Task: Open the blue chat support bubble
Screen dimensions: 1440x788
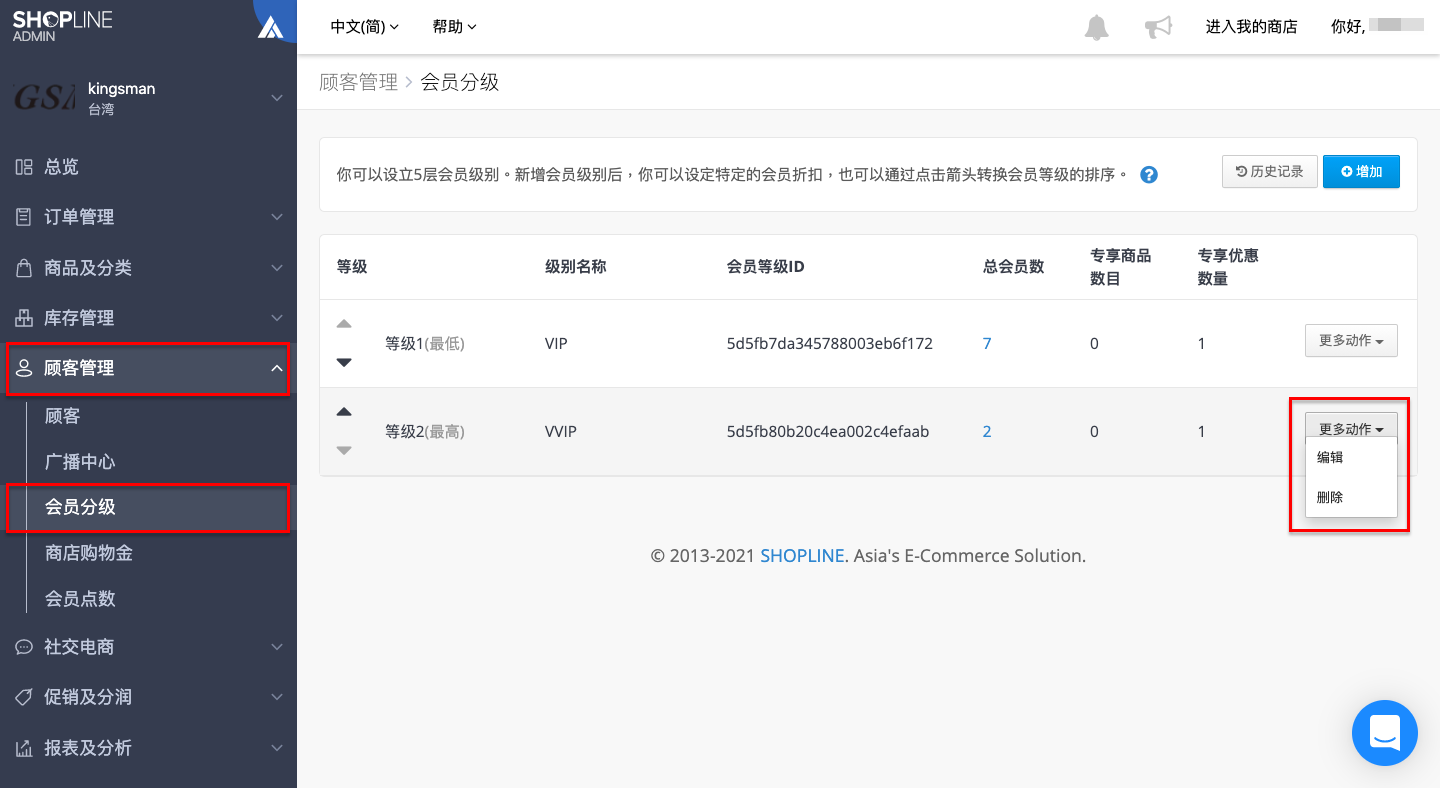Action: [1385, 733]
